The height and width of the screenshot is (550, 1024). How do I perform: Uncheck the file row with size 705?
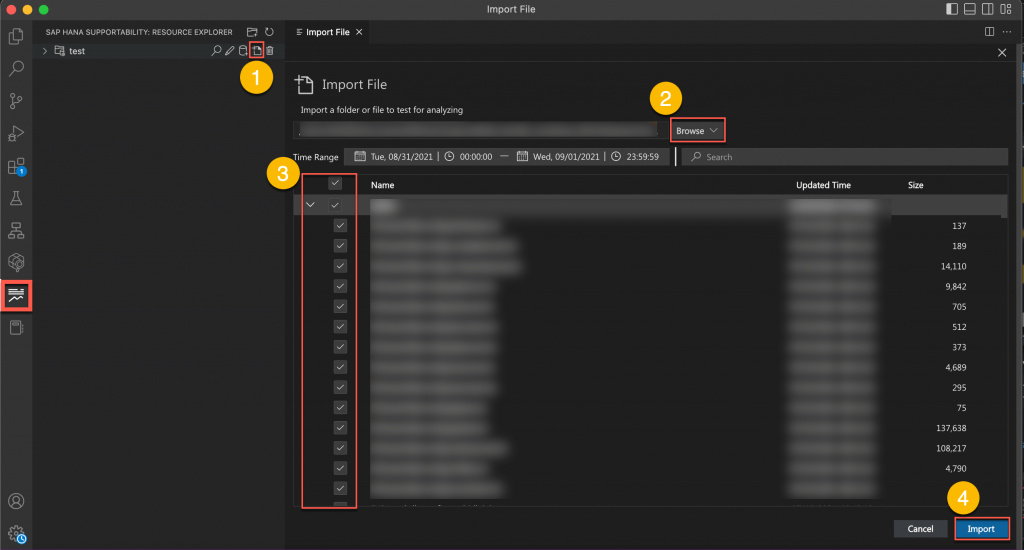point(340,306)
